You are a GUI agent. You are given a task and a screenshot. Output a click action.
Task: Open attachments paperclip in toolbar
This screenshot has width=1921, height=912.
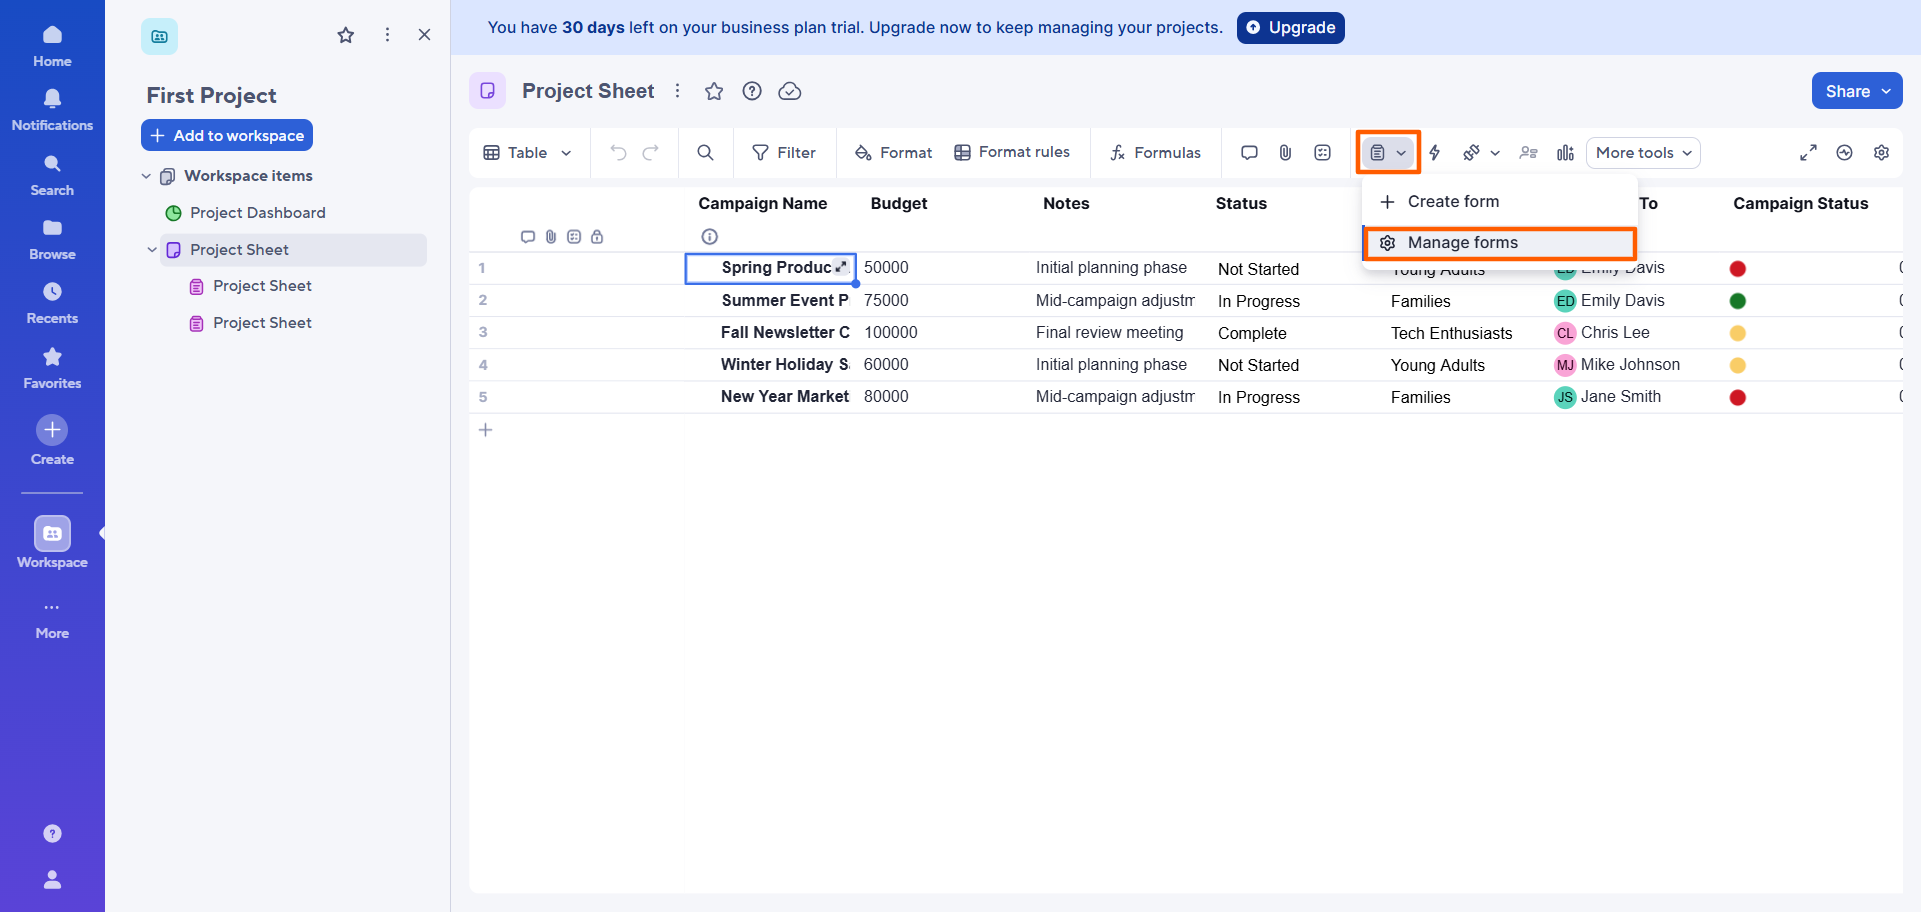coord(1286,153)
